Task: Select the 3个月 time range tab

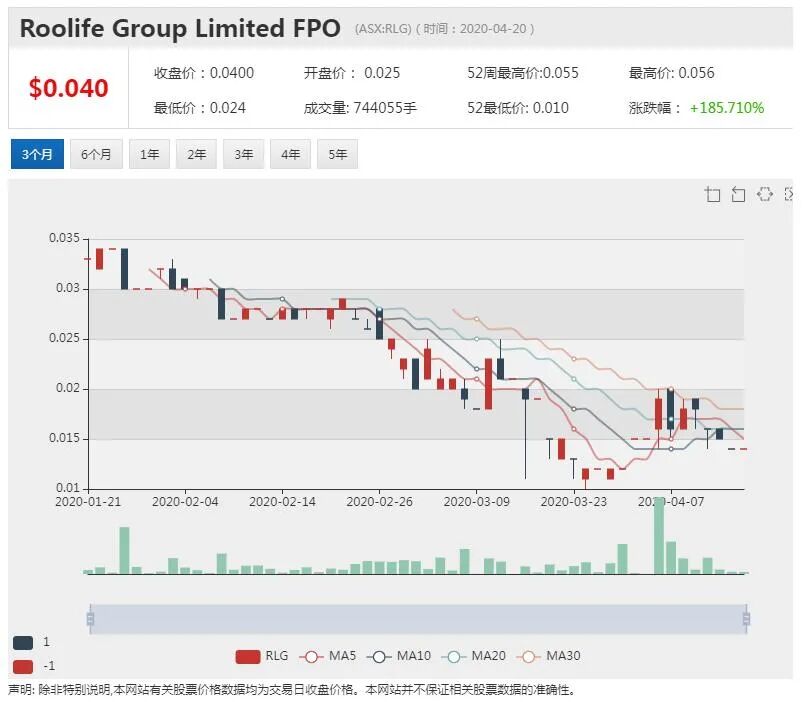Action: click(x=37, y=154)
